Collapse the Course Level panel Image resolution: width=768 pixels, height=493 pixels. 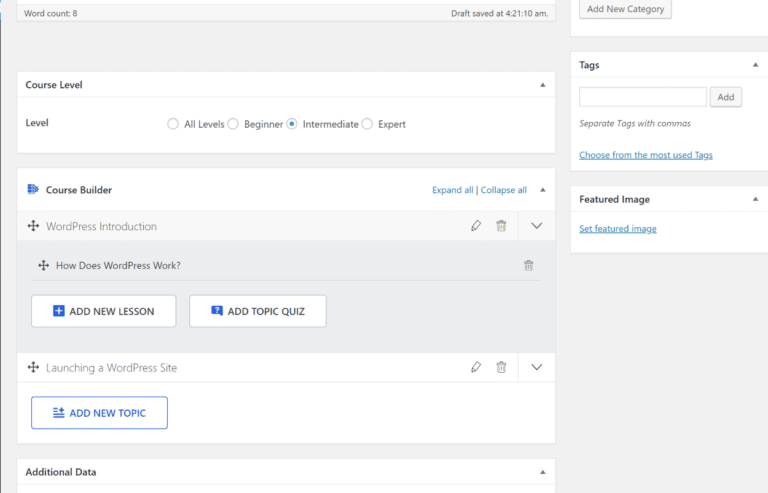coord(543,85)
